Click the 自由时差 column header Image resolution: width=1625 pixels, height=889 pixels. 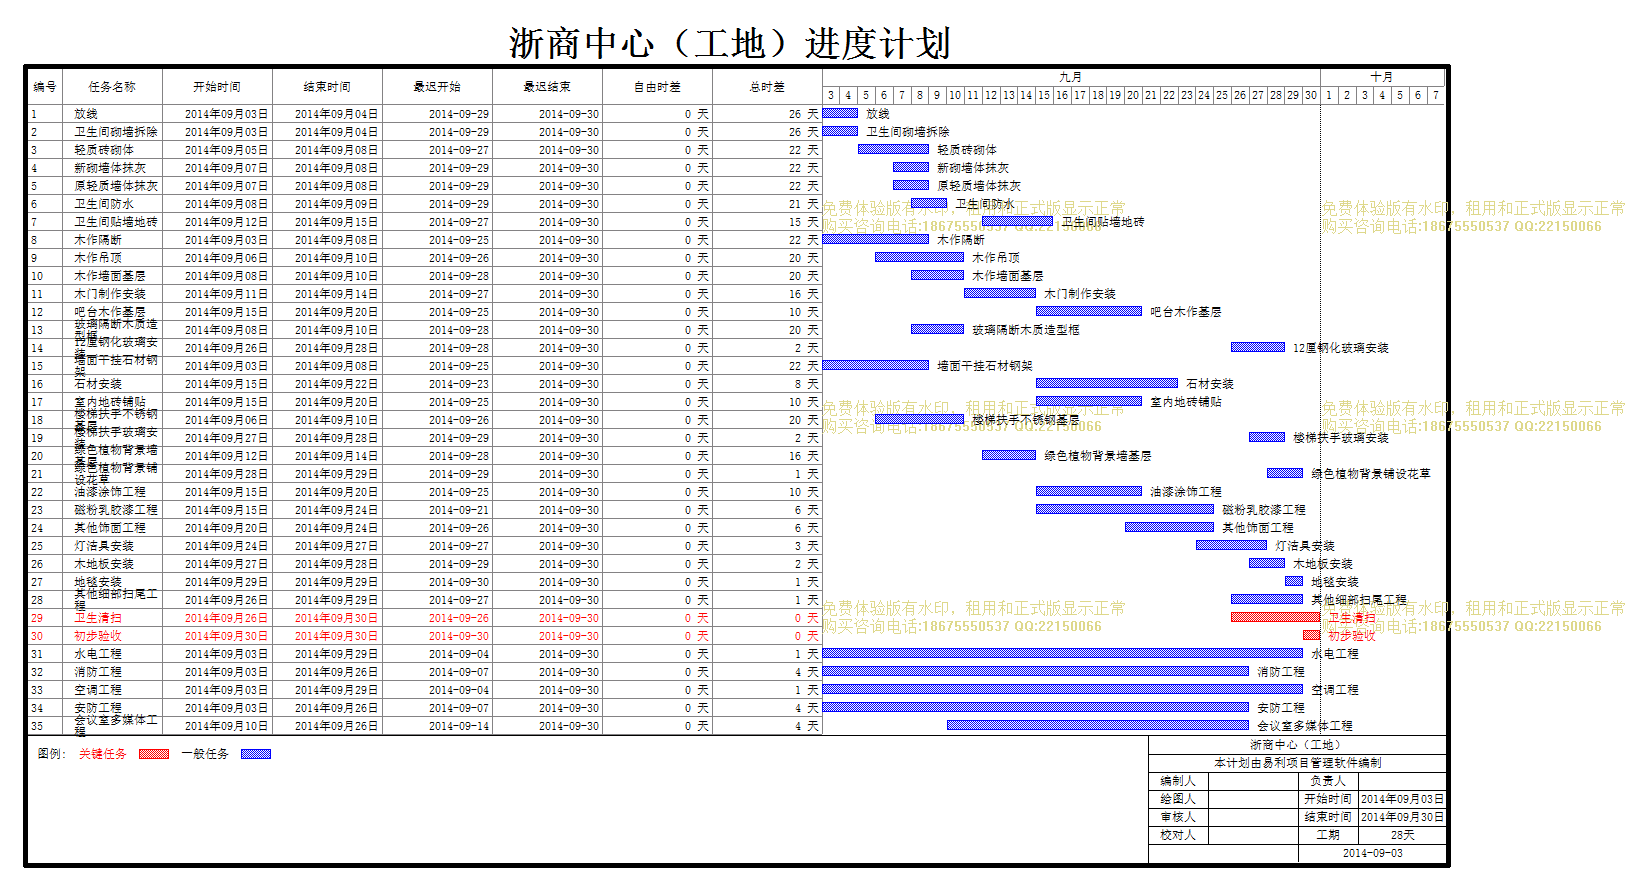click(x=657, y=87)
